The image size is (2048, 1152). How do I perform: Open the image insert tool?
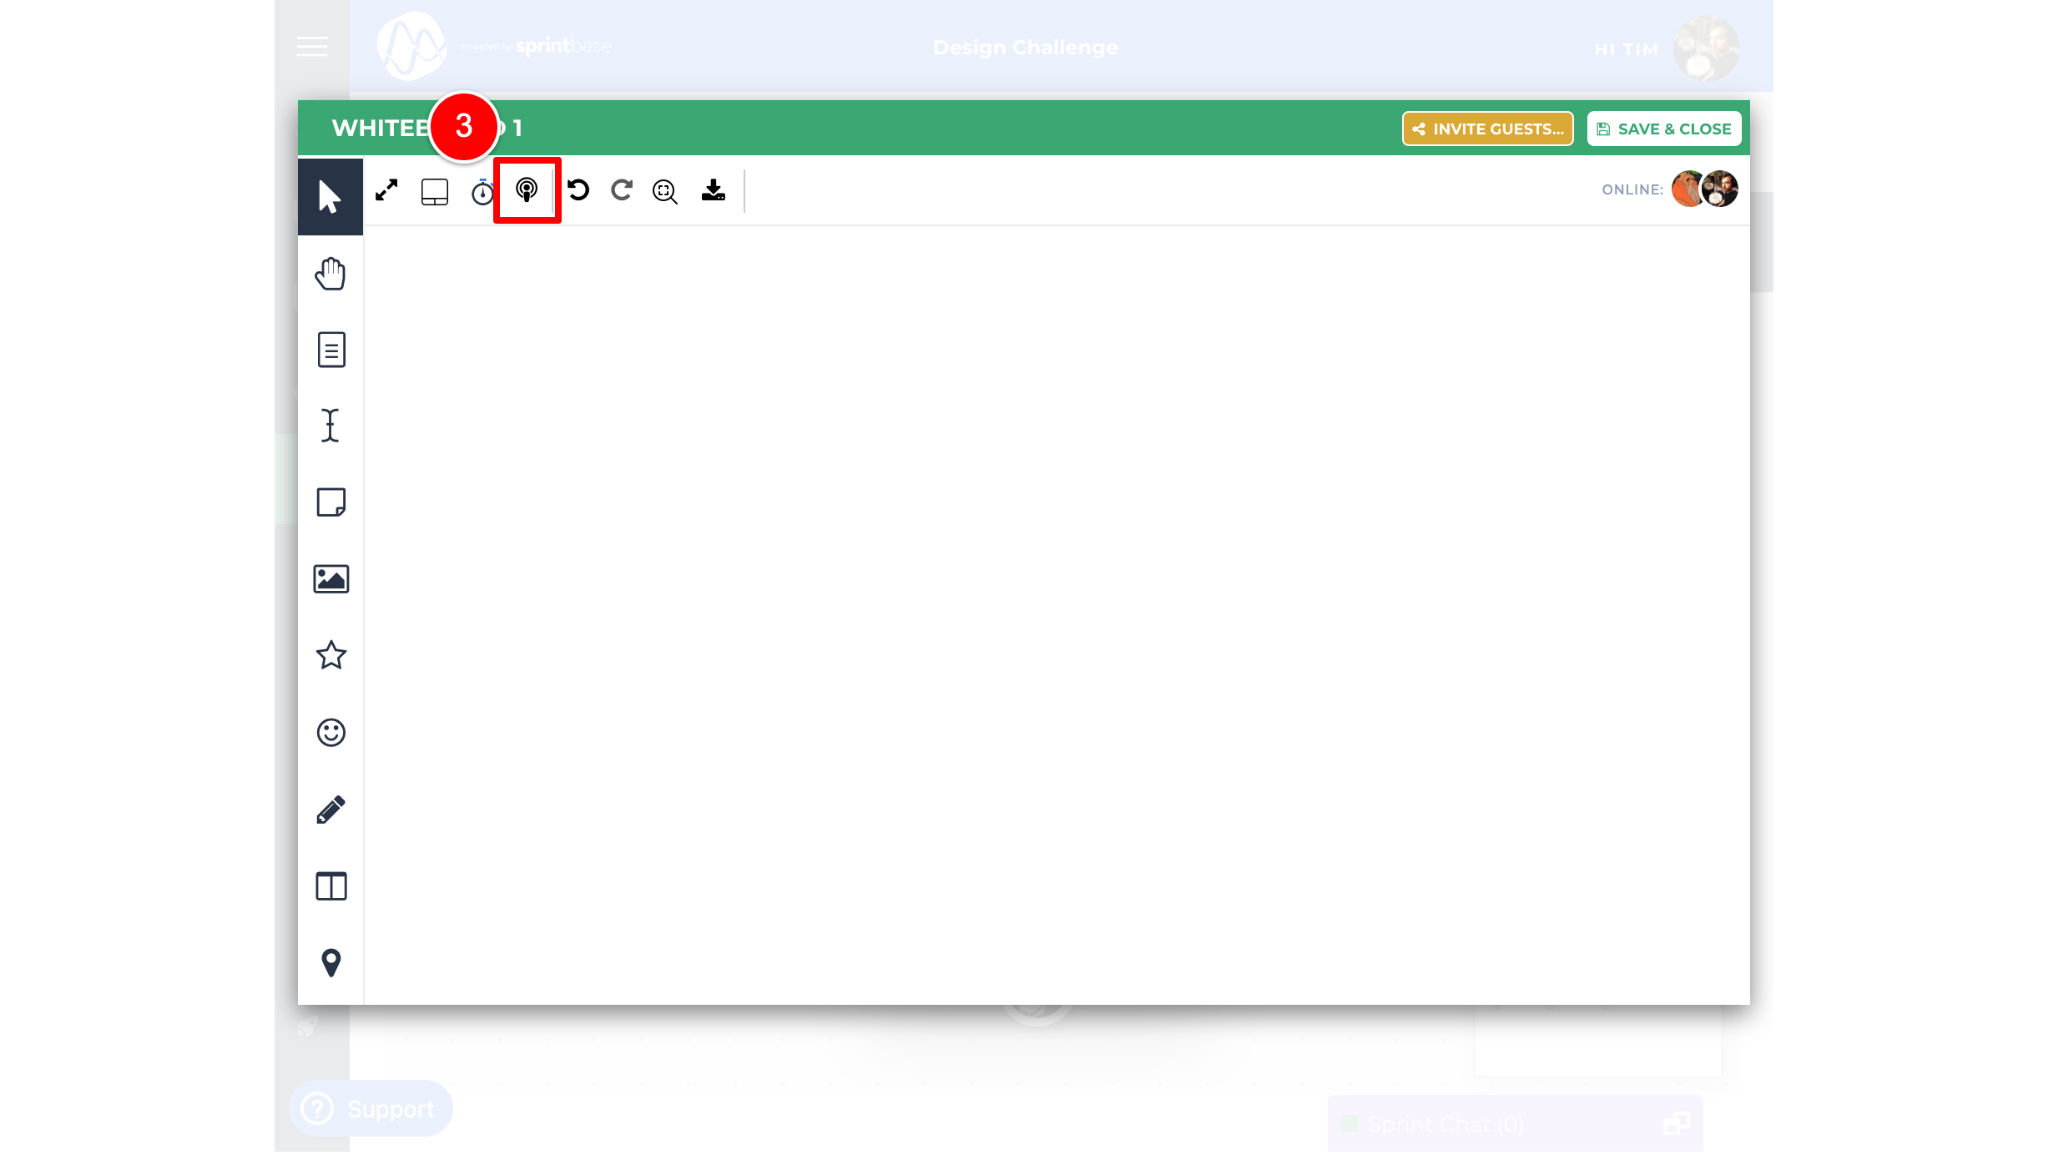click(x=331, y=579)
